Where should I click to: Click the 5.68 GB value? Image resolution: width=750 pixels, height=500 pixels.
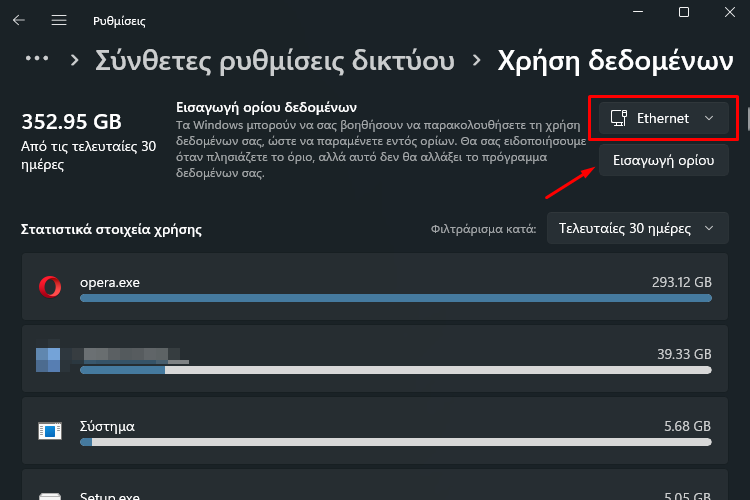(687, 426)
